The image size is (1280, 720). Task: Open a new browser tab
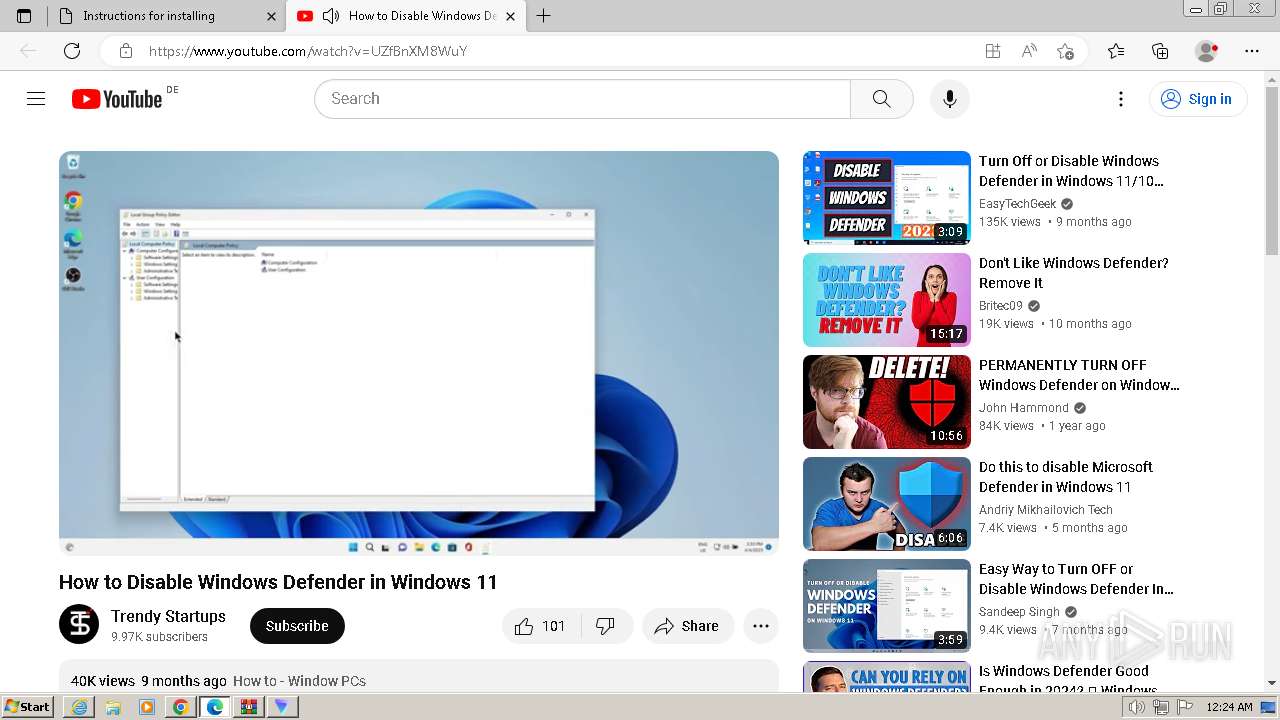point(543,16)
